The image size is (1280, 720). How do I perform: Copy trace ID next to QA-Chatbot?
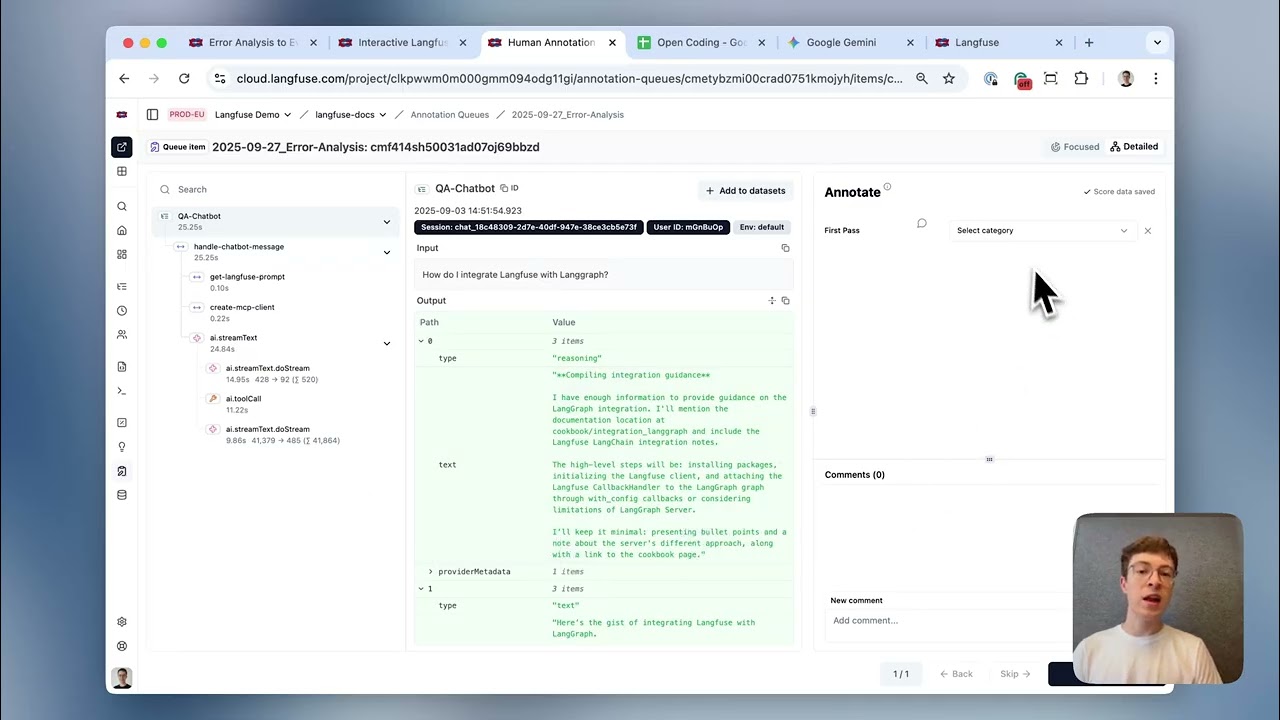point(509,188)
